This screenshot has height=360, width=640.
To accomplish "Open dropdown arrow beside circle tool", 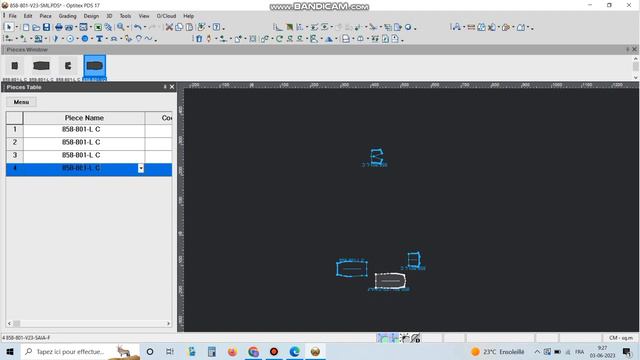I will pos(77,39).
